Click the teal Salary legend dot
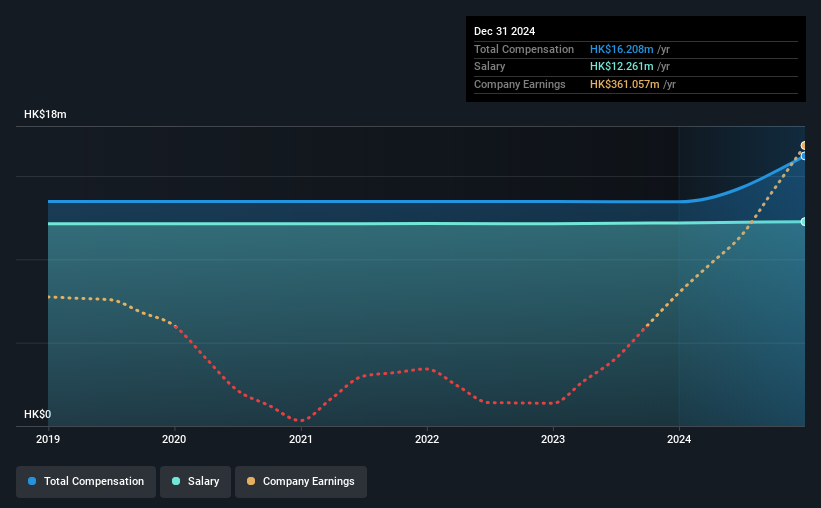The width and height of the screenshot is (821, 508). (176, 481)
